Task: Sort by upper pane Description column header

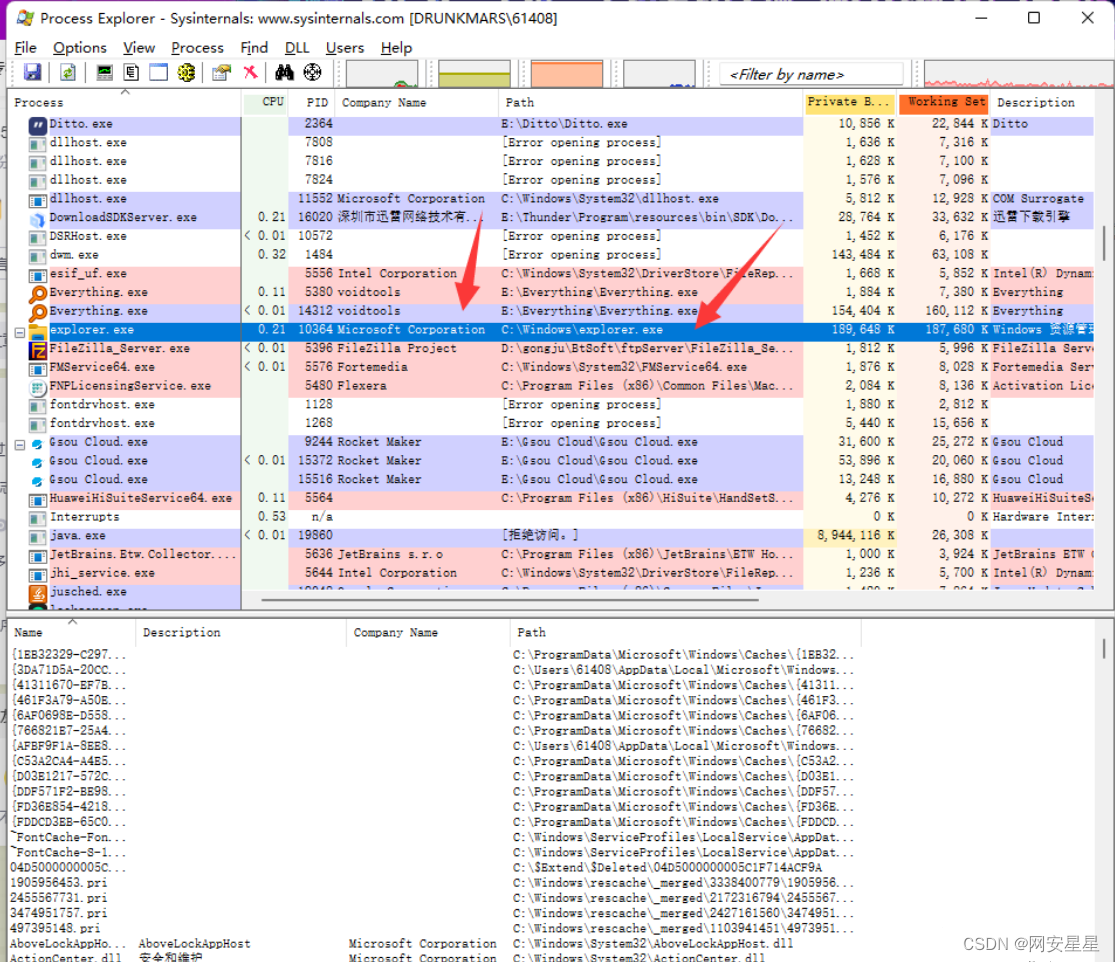Action: [x=1043, y=102]
